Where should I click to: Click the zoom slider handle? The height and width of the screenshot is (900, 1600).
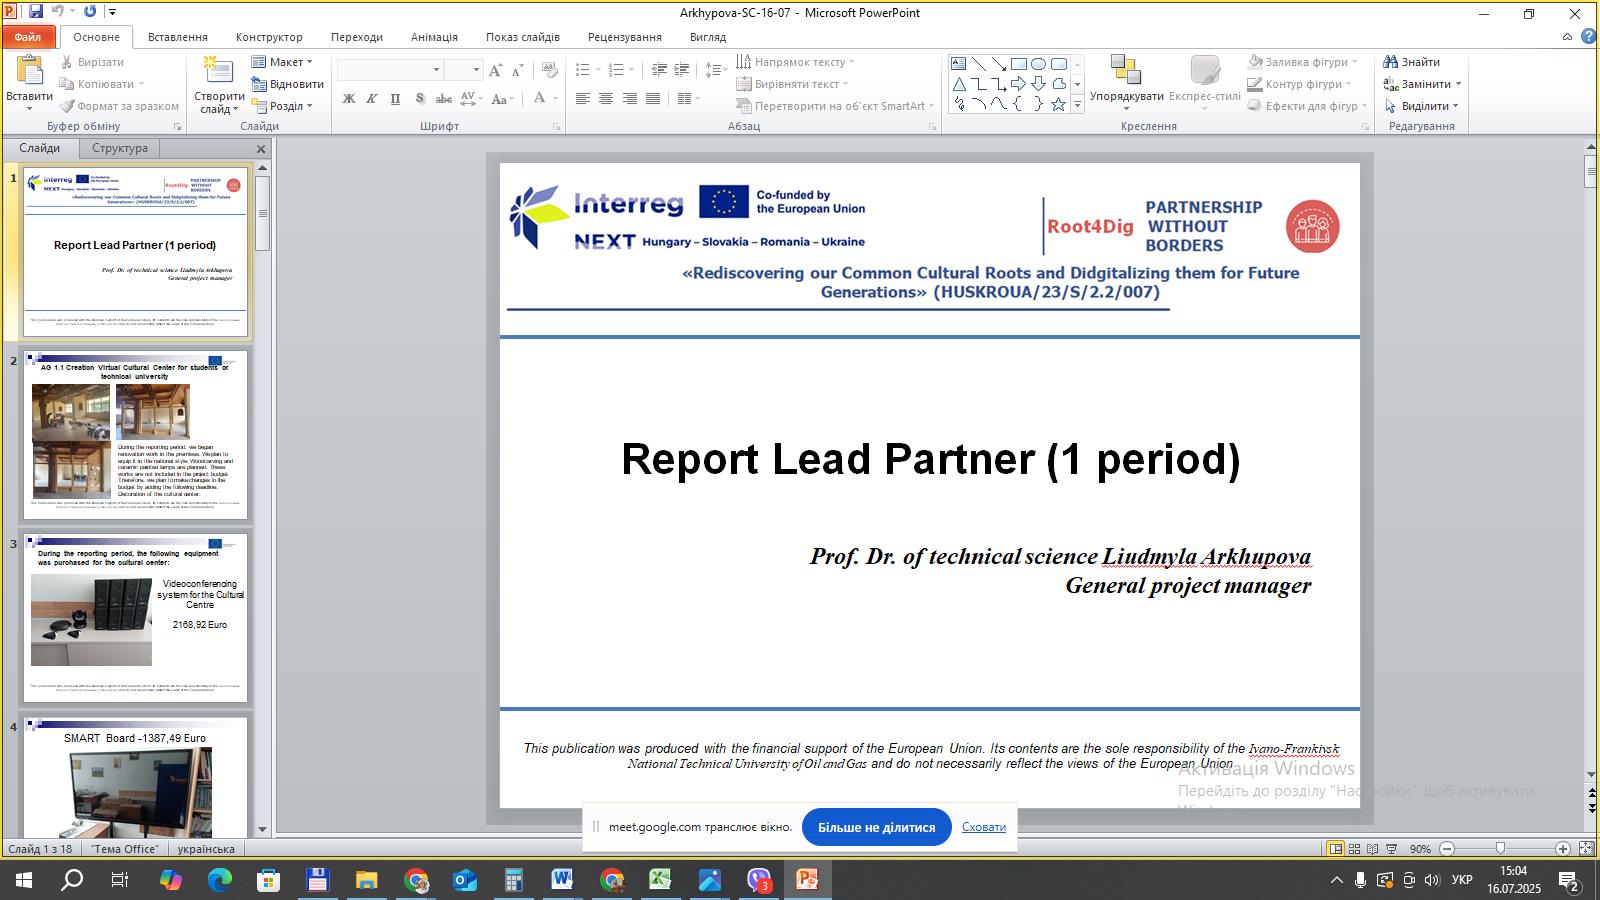point(1500,849)
